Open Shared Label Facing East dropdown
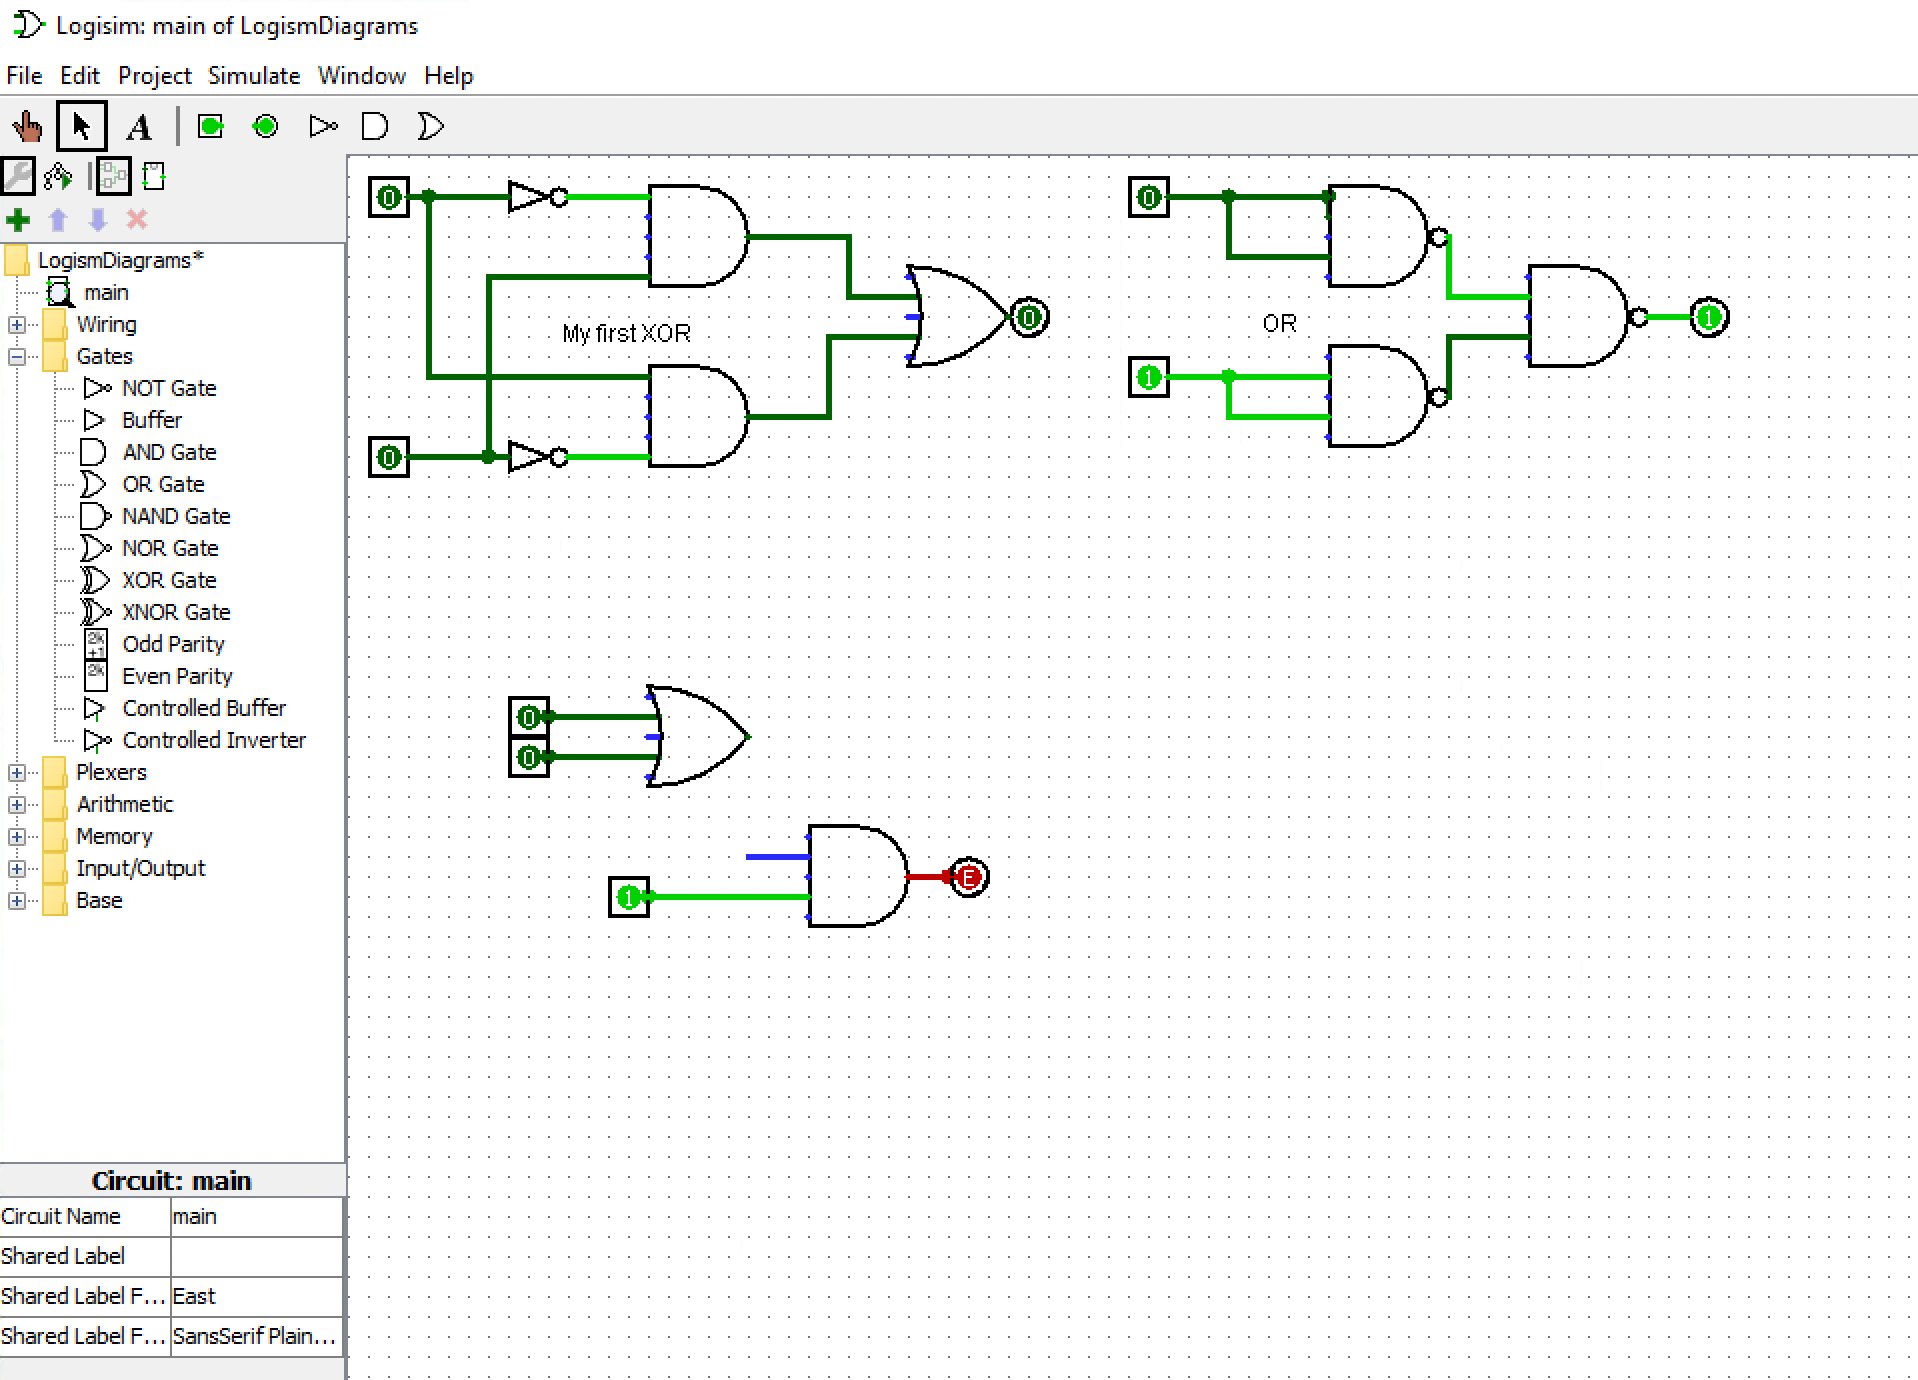 tap(256, 1296)
